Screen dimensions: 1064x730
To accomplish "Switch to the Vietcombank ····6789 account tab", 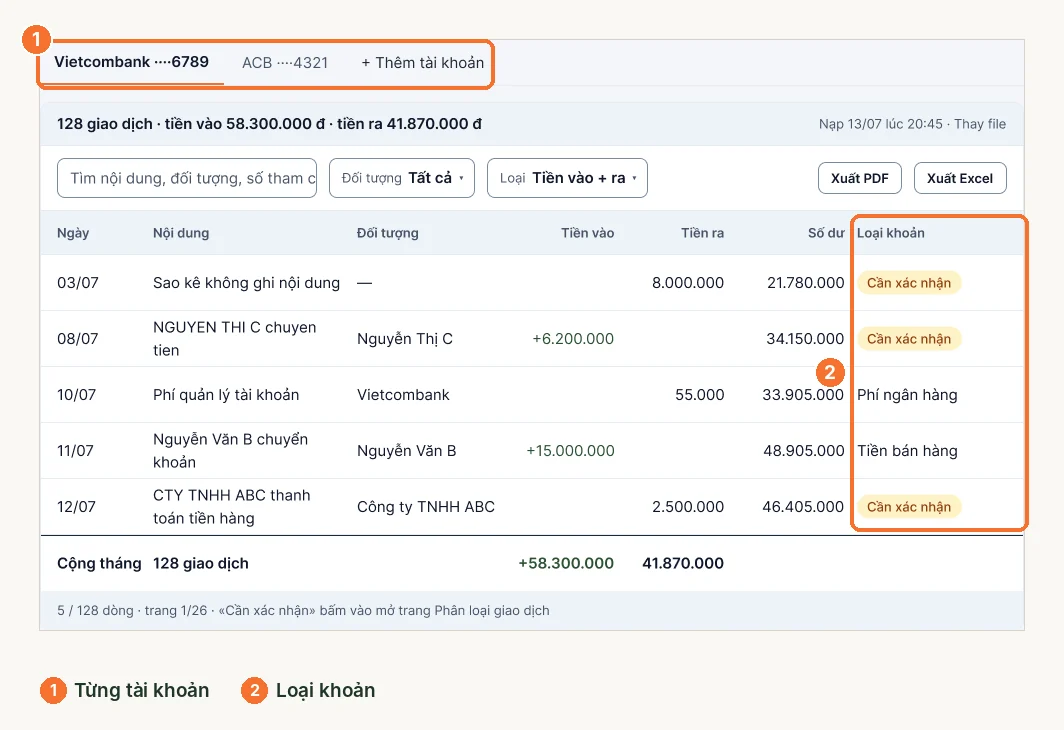I will (x=132, y=62).
